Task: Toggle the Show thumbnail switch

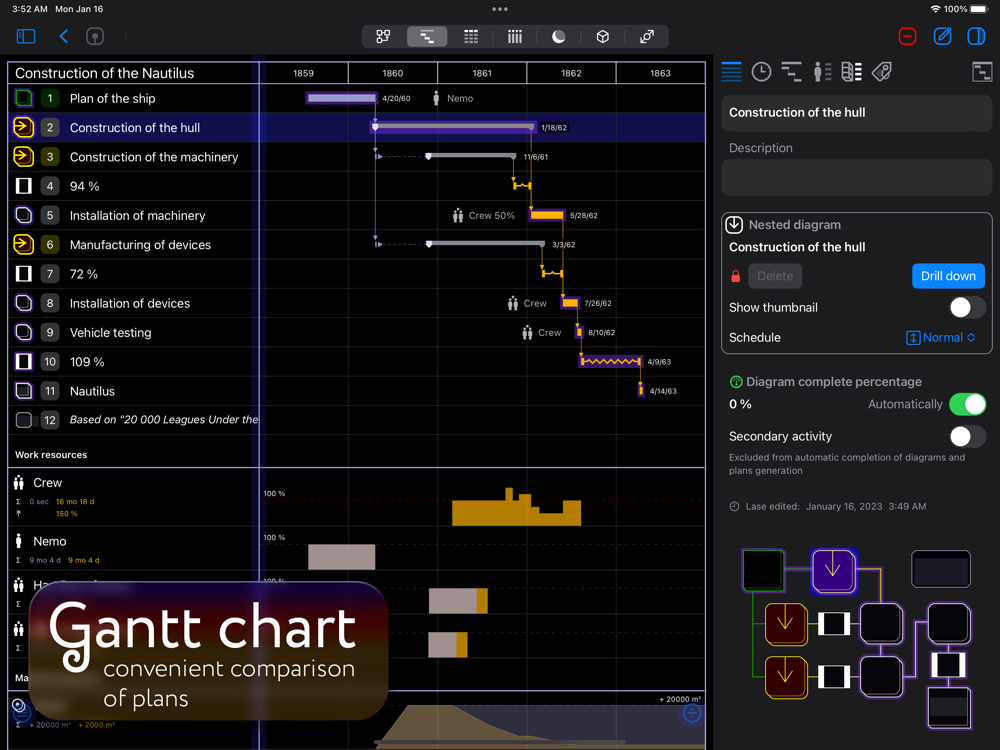Action: pyautogui.click(x=967, y=307)
